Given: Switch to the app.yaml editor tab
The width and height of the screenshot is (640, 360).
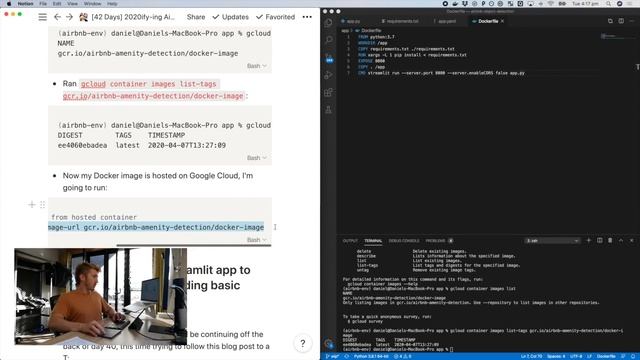Looking at the screenshot, I should [445, 21].
